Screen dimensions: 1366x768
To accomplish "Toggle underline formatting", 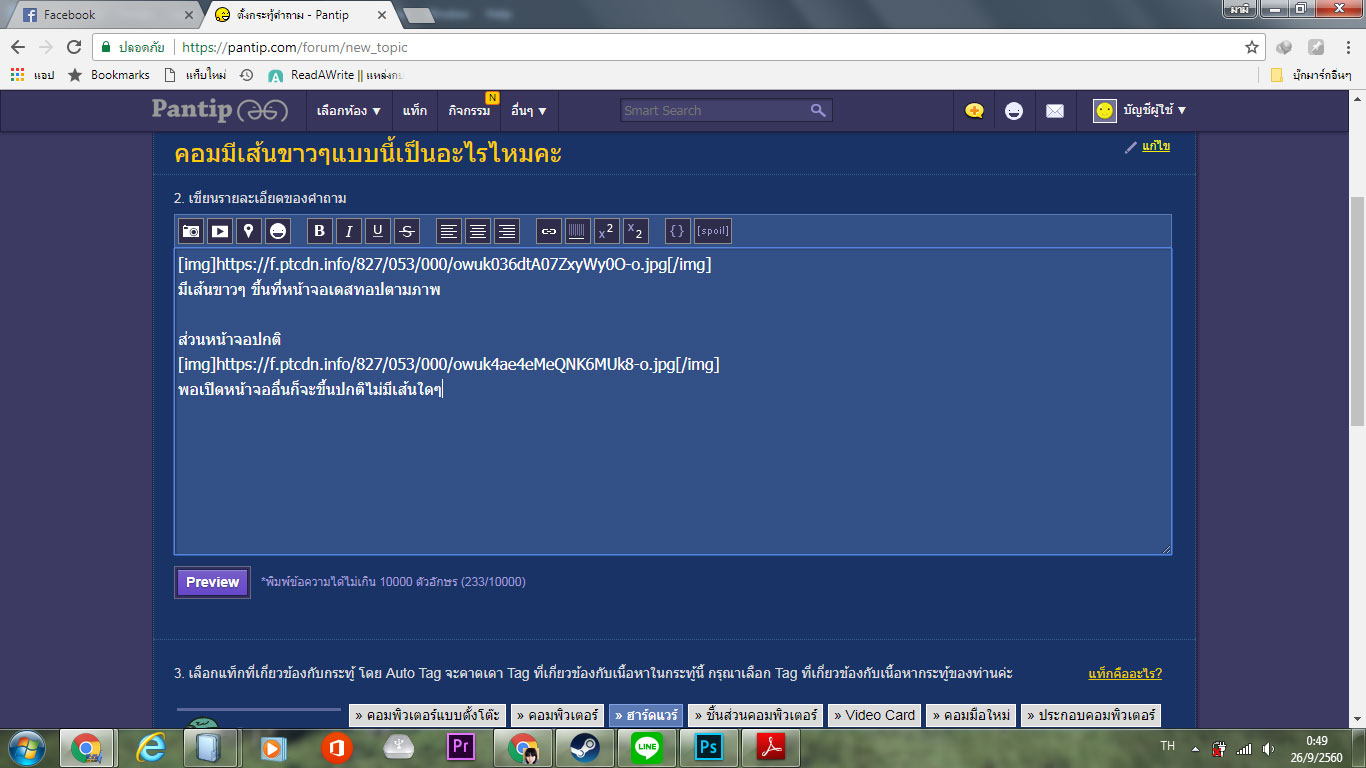I will tap(377, 231).
